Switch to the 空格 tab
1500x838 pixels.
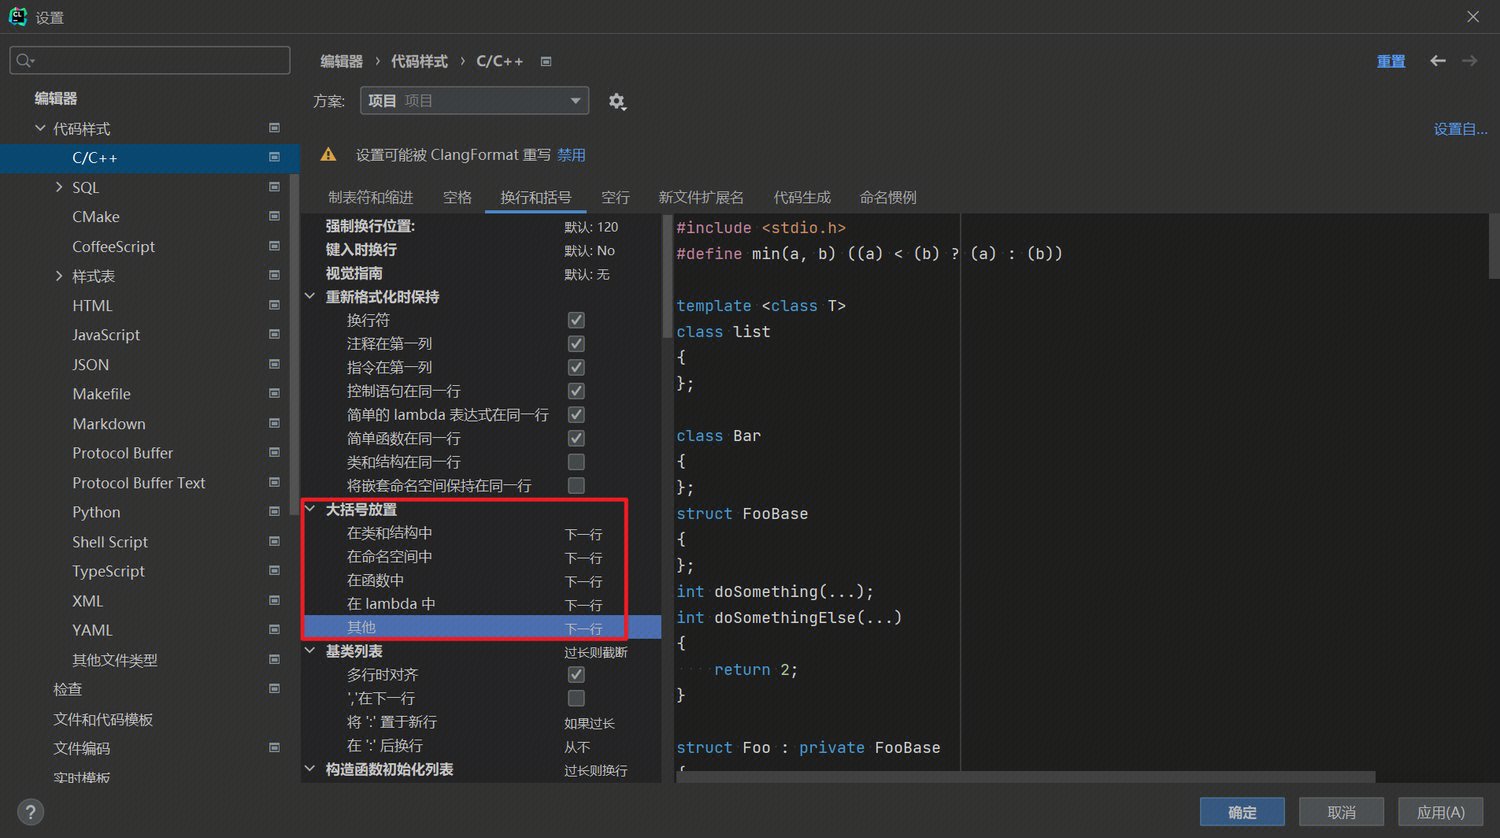click(457, 197)
